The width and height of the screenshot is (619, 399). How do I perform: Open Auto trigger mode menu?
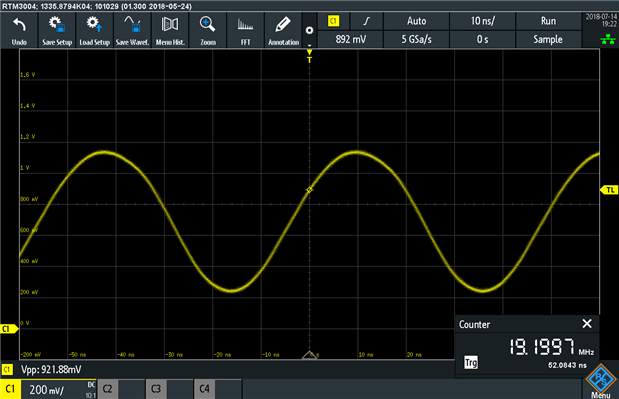tap(416, 21)
